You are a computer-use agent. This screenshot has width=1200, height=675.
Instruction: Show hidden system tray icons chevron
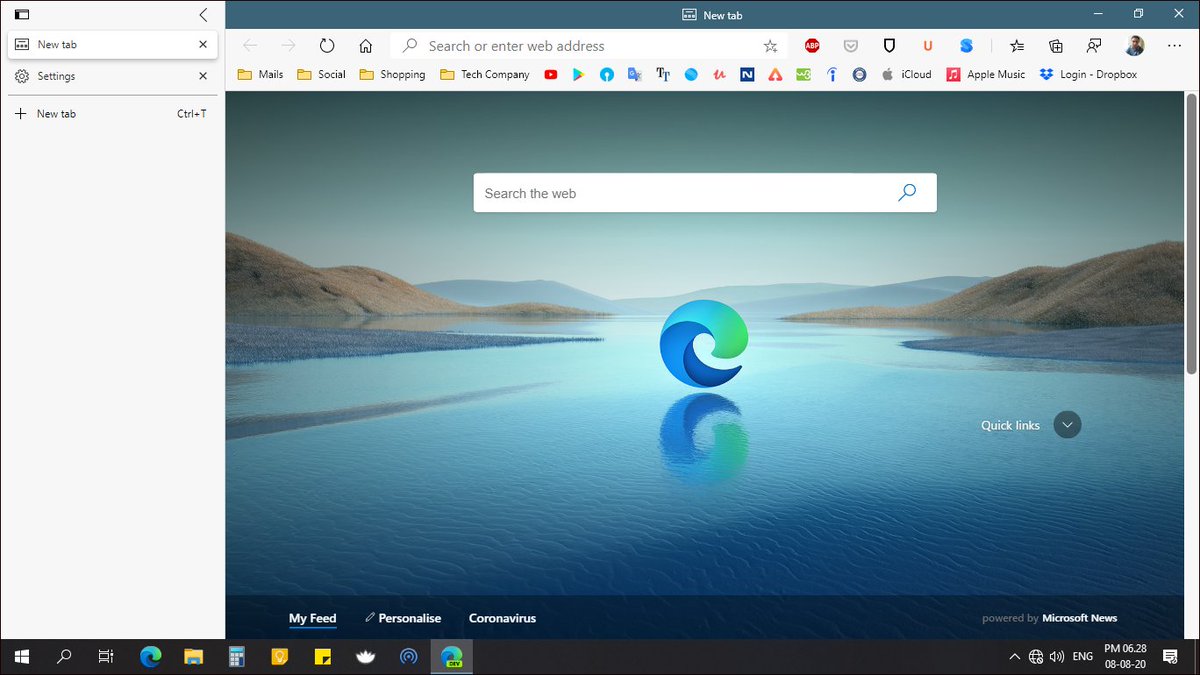tap(1014, 657)
